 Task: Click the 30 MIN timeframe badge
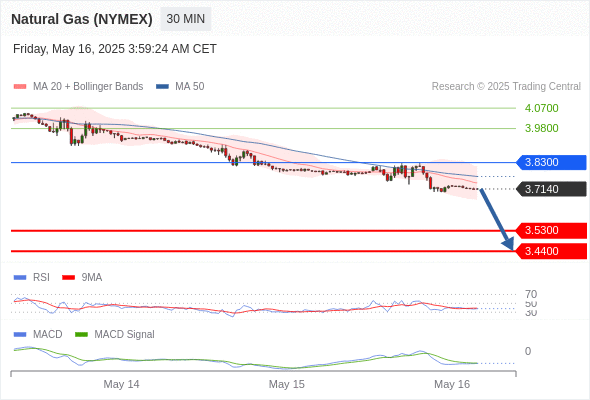[x=186, y=19]
